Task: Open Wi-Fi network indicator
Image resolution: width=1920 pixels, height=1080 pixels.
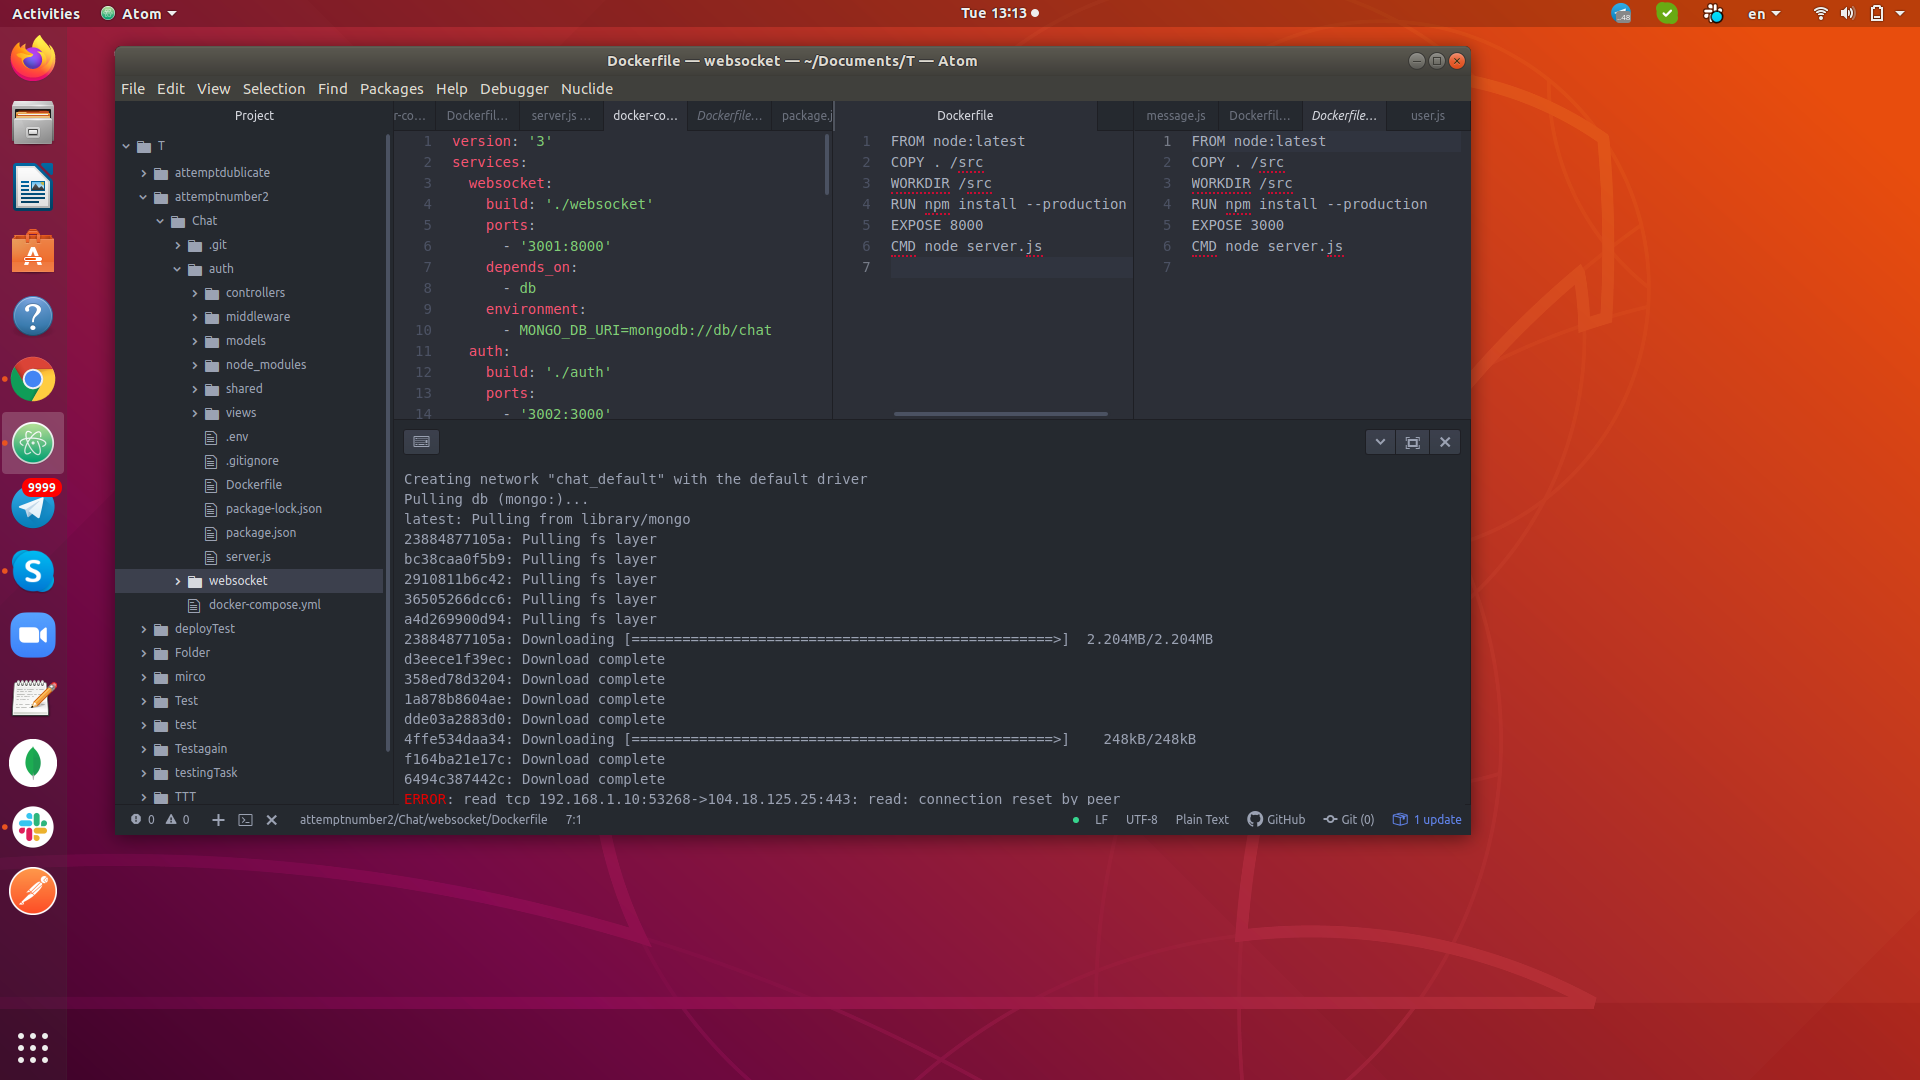Action: pyautogui.click(x=1820, y=14)
